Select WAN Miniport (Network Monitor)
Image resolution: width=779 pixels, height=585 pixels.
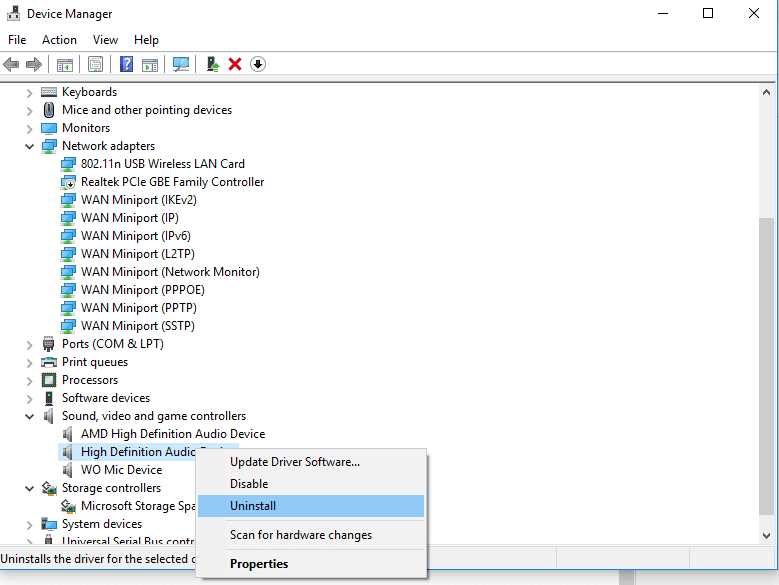point(170,272)
